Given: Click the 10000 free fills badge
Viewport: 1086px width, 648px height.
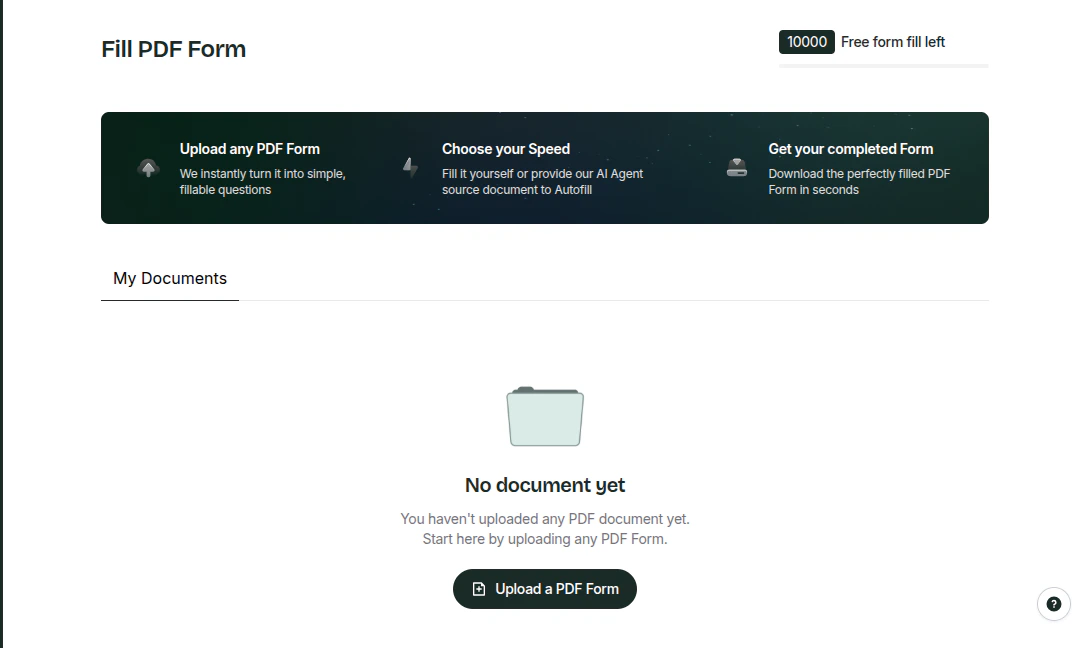Looking at the screenshot, I should (807, 42).
